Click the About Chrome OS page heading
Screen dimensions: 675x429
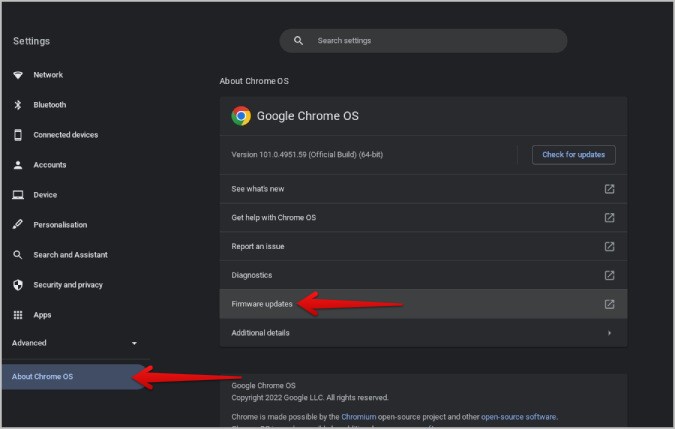coord(254,81)
